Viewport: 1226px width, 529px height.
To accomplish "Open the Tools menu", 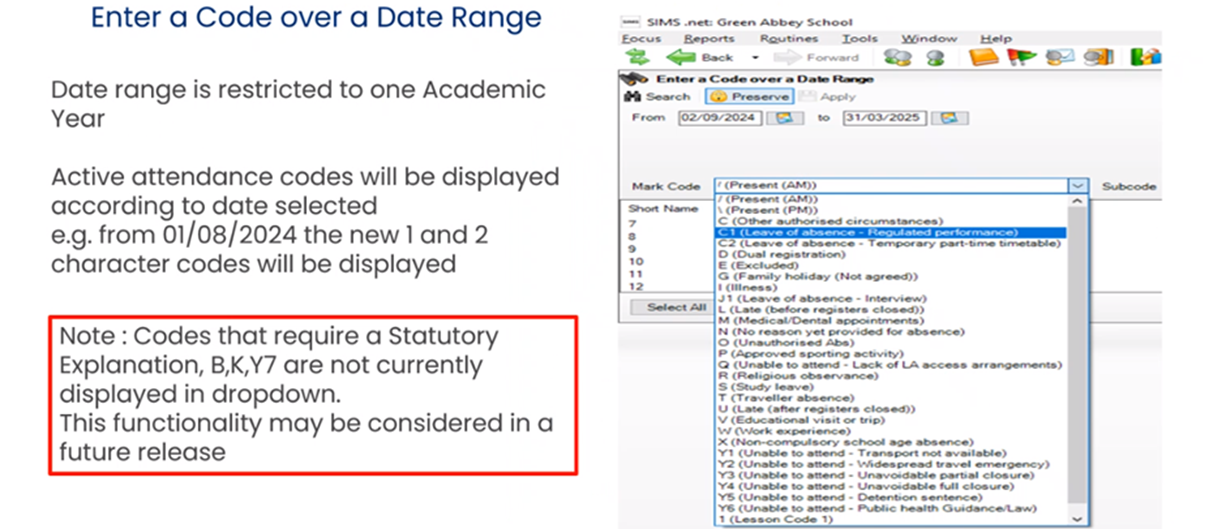I will click(859, 38).
